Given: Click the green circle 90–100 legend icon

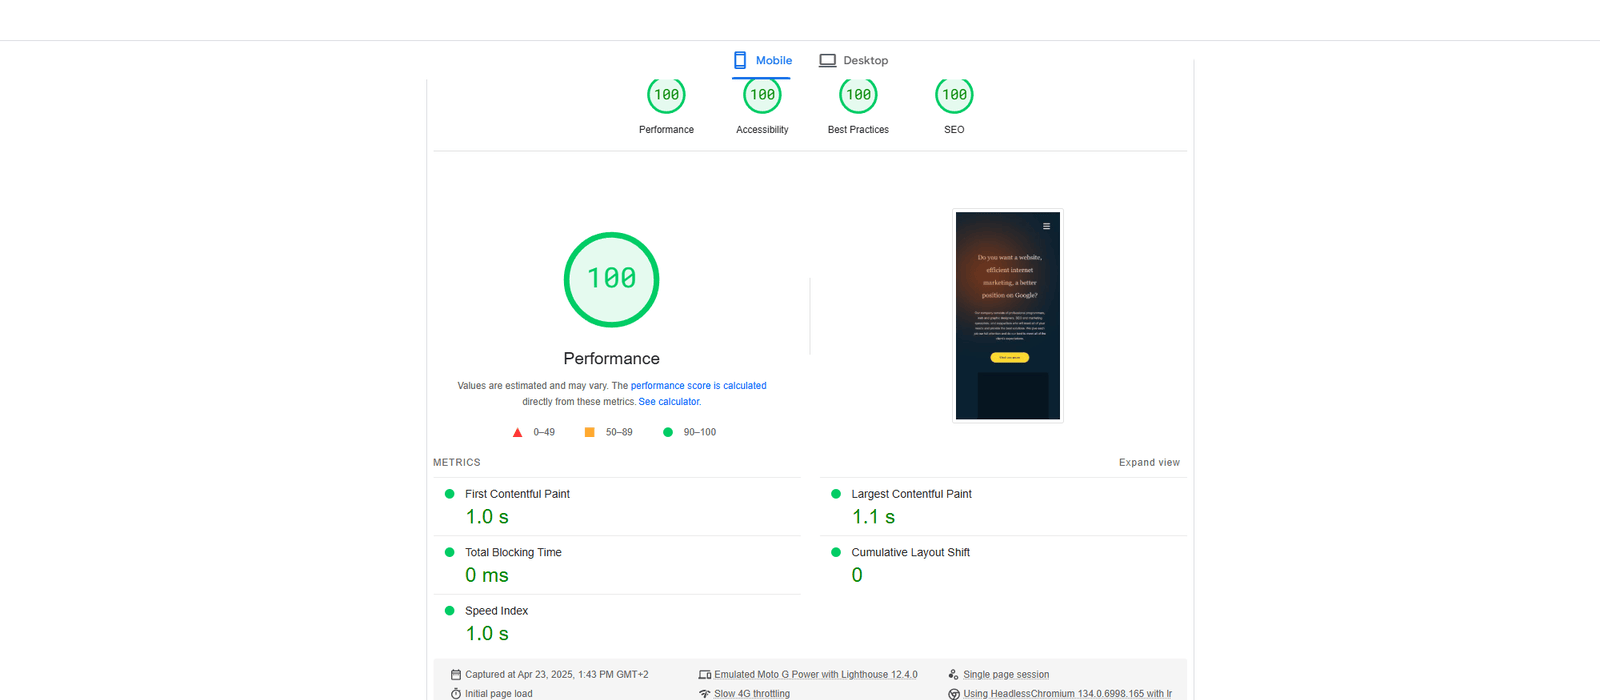Looking at the screenshot, I should click(x=668, y=432).
